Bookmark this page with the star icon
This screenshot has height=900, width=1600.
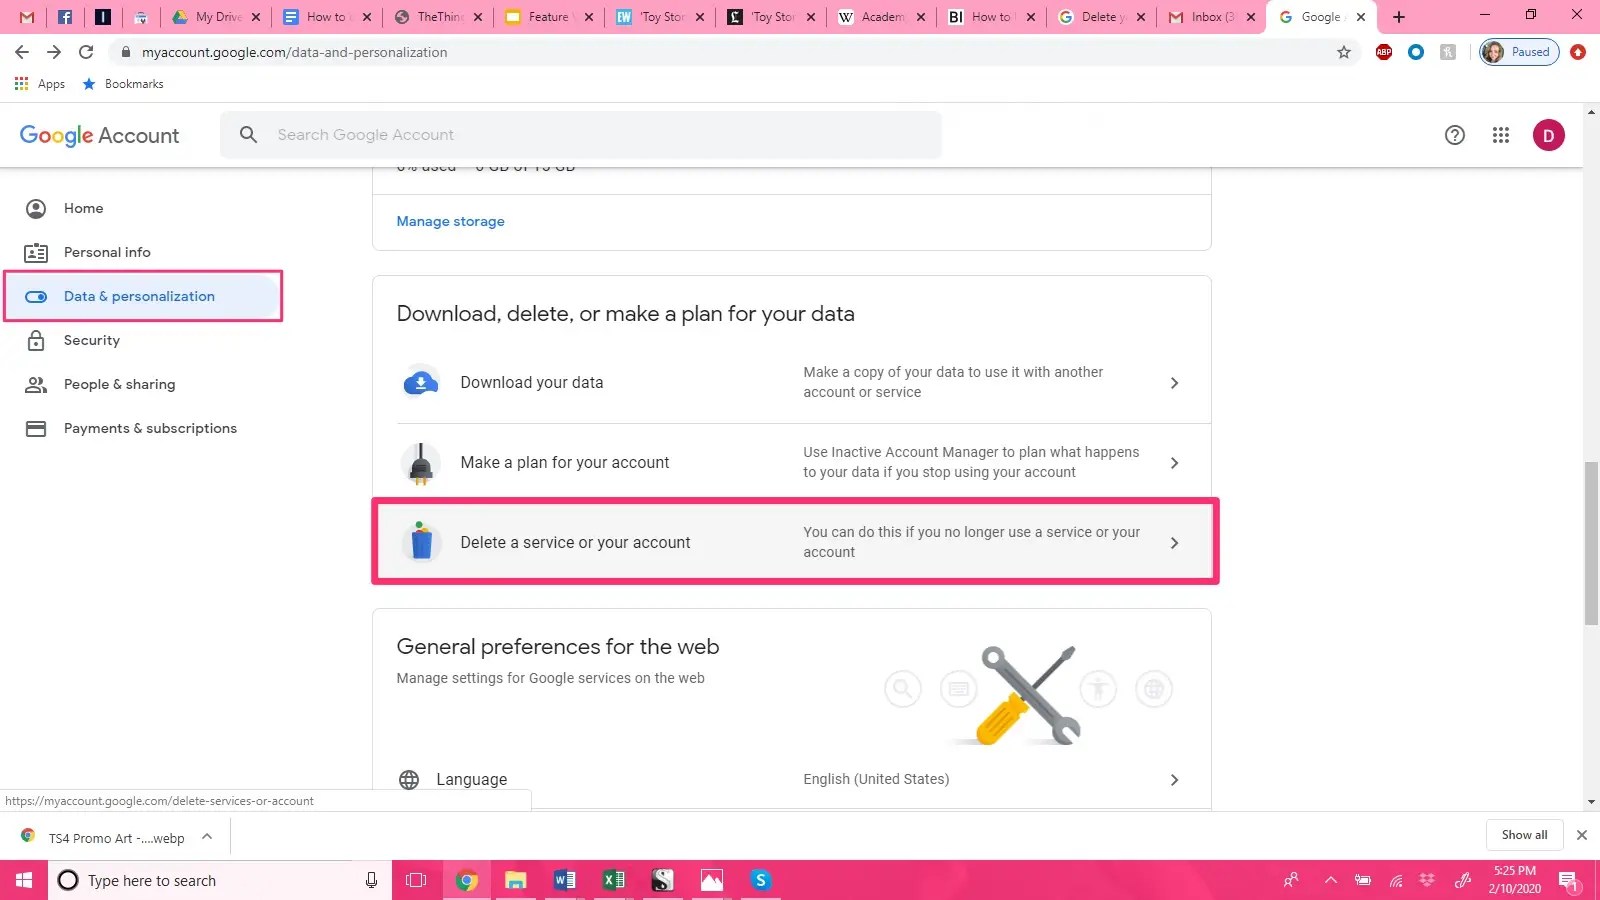tap(1344, 52)
